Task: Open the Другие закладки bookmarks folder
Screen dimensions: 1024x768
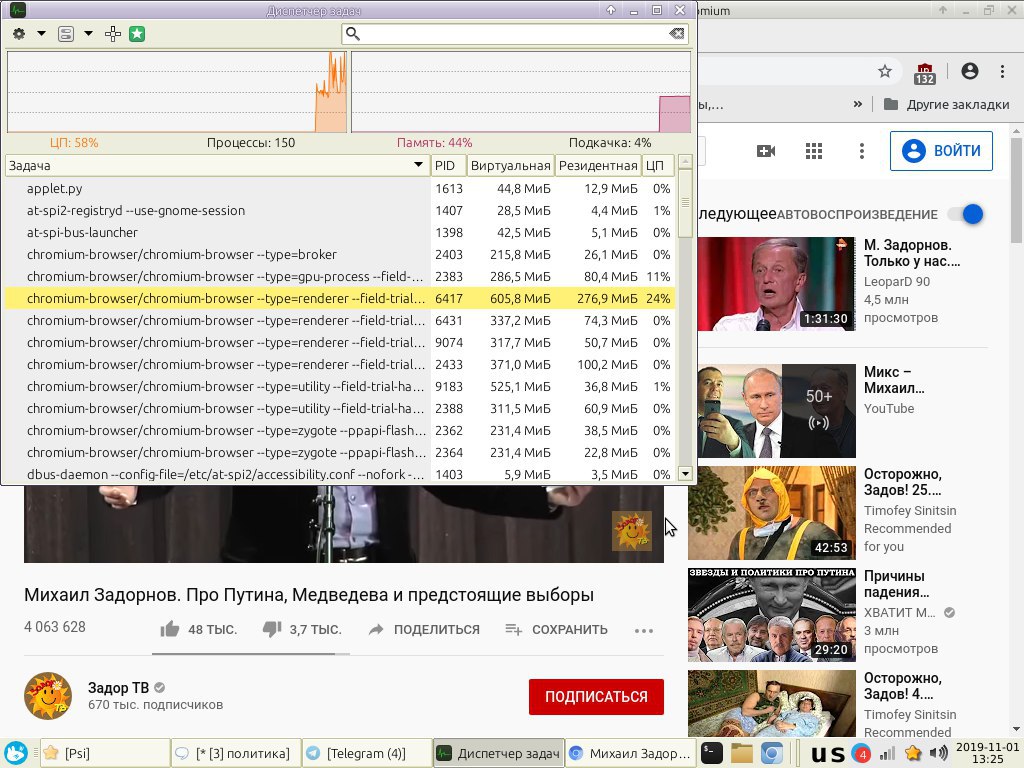Action: coord(946,104)
